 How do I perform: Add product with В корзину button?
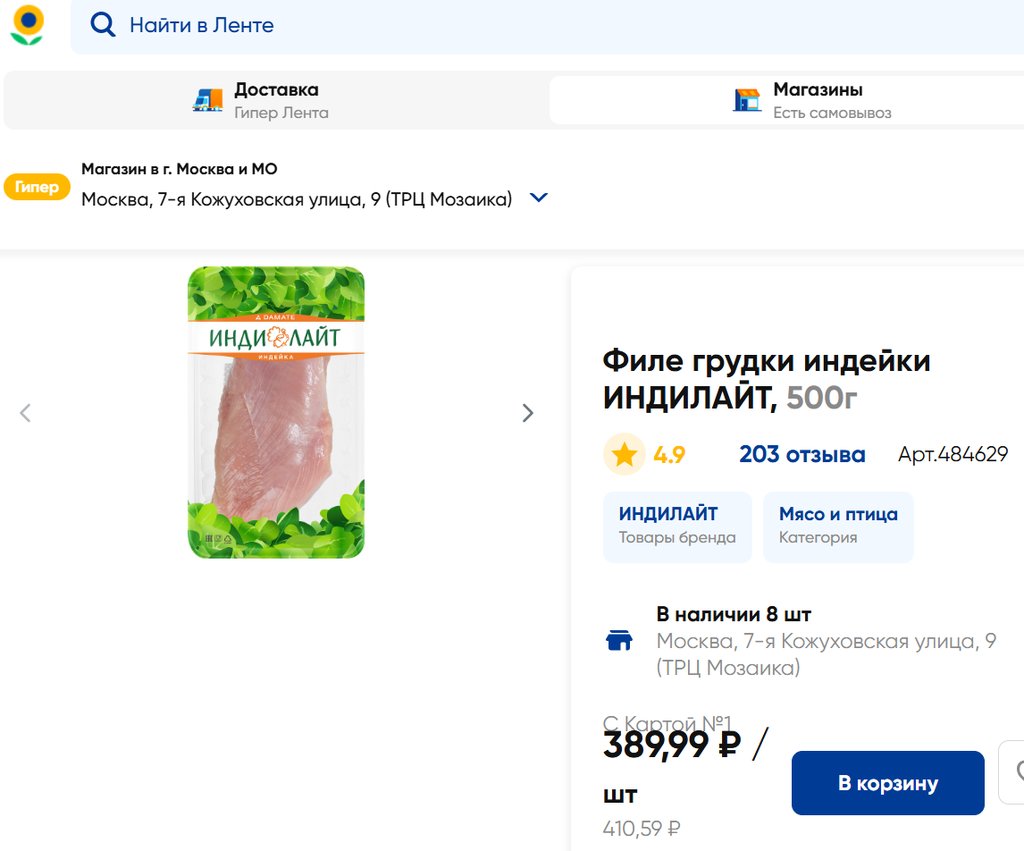pyautogui.click(x=888, y=783)
